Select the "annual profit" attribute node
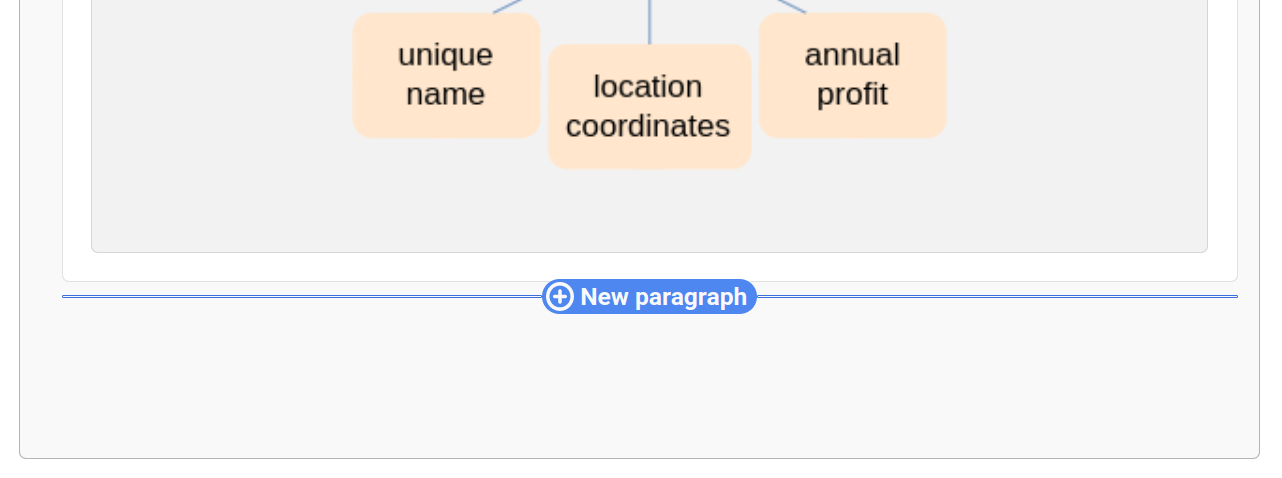Image resolution: width=1282 pixels, height=478 pixels. point(852,75)
